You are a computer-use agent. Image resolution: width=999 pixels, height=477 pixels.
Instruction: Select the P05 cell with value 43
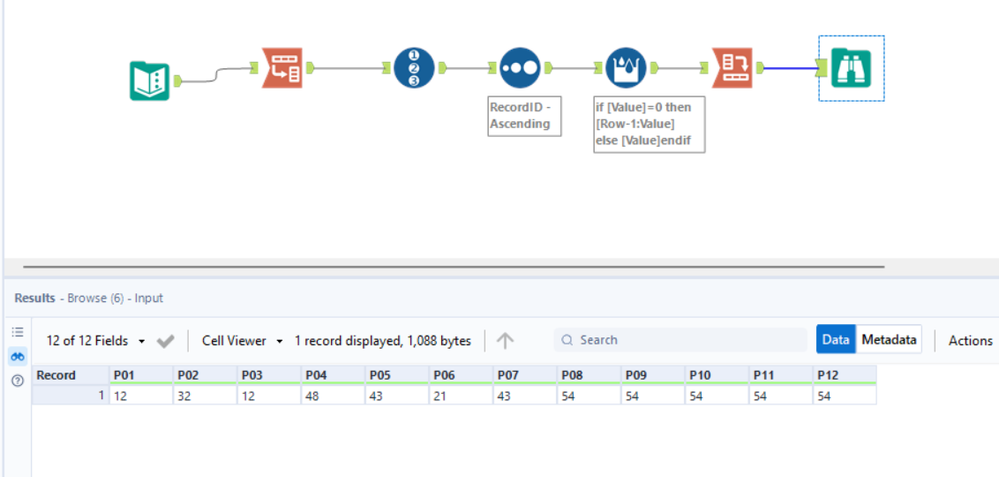pyautogui.click(x=397, y=395)
